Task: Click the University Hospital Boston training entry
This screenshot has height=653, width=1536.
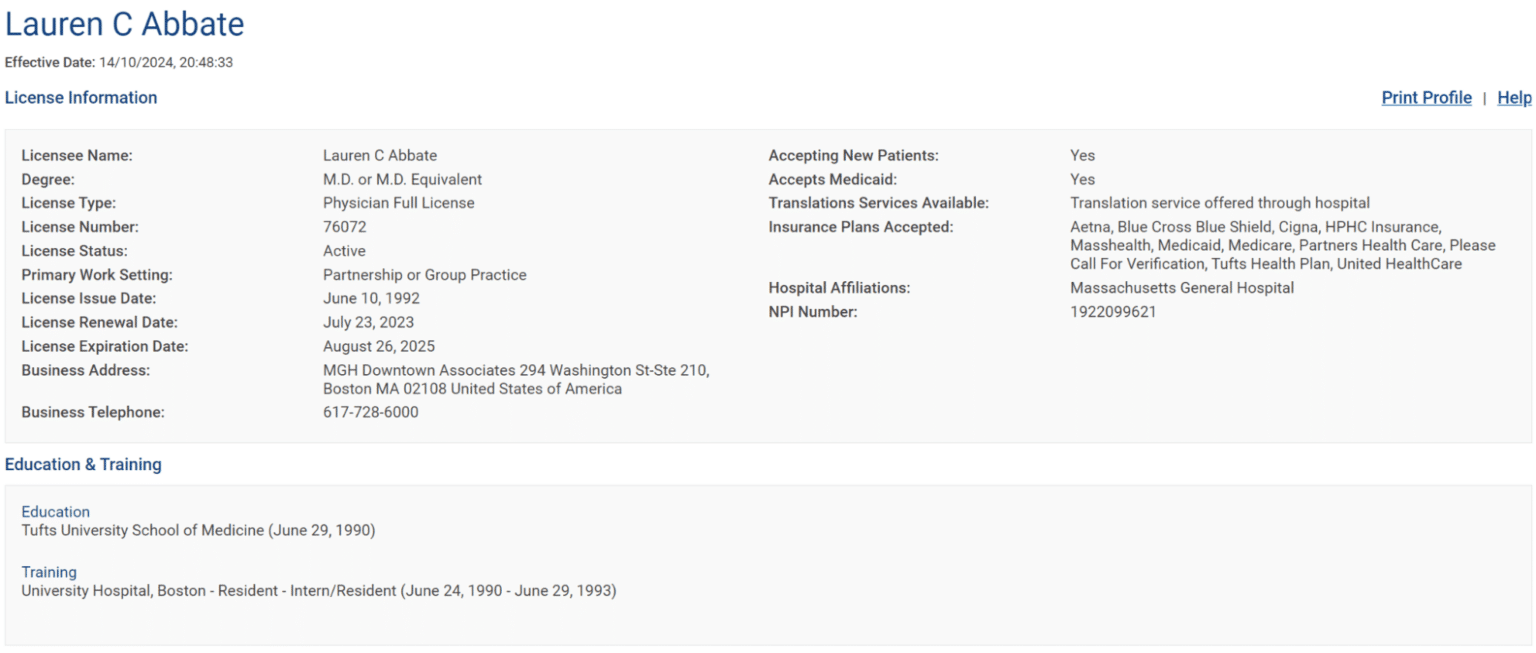Action: [x=318, y=590]
